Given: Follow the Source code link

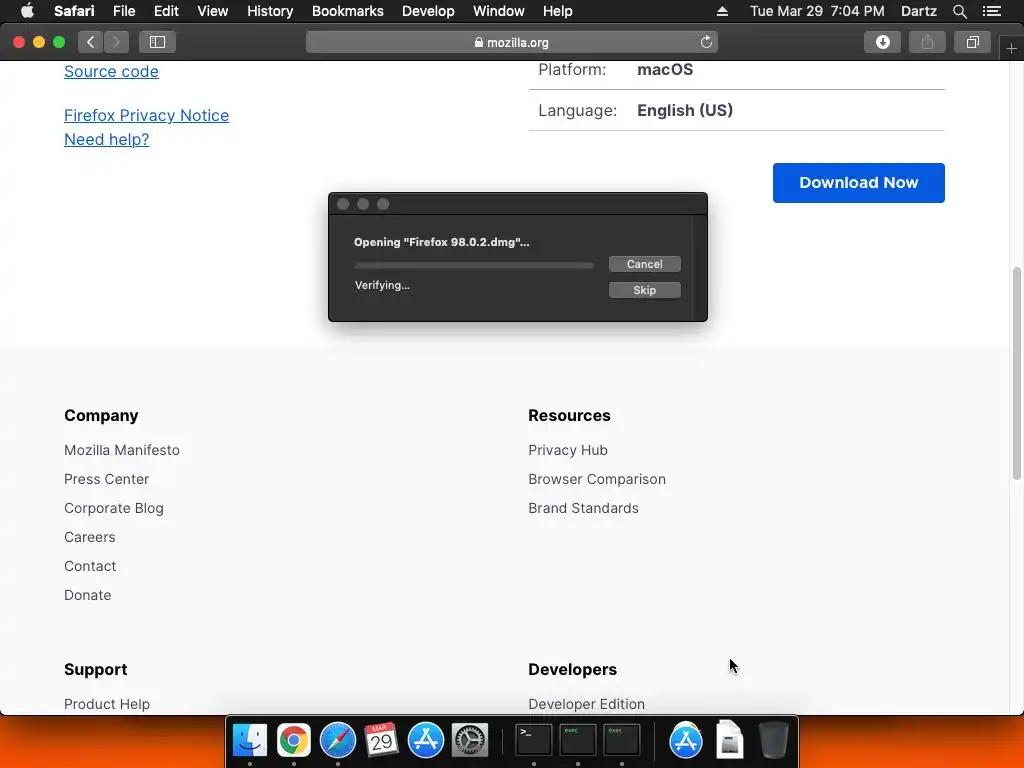Looking at the screenshot, I should pos(111,71).
